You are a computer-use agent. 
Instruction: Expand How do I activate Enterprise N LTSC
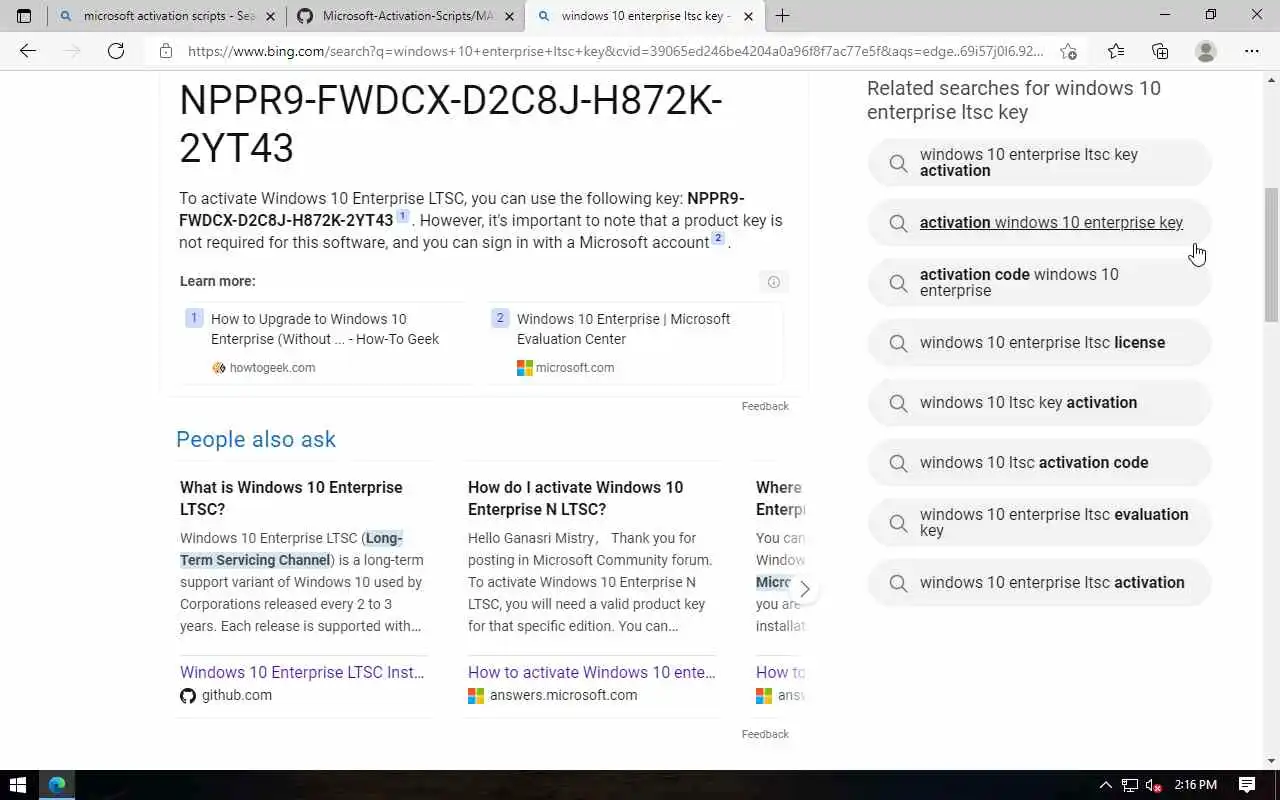click(575, 498)
